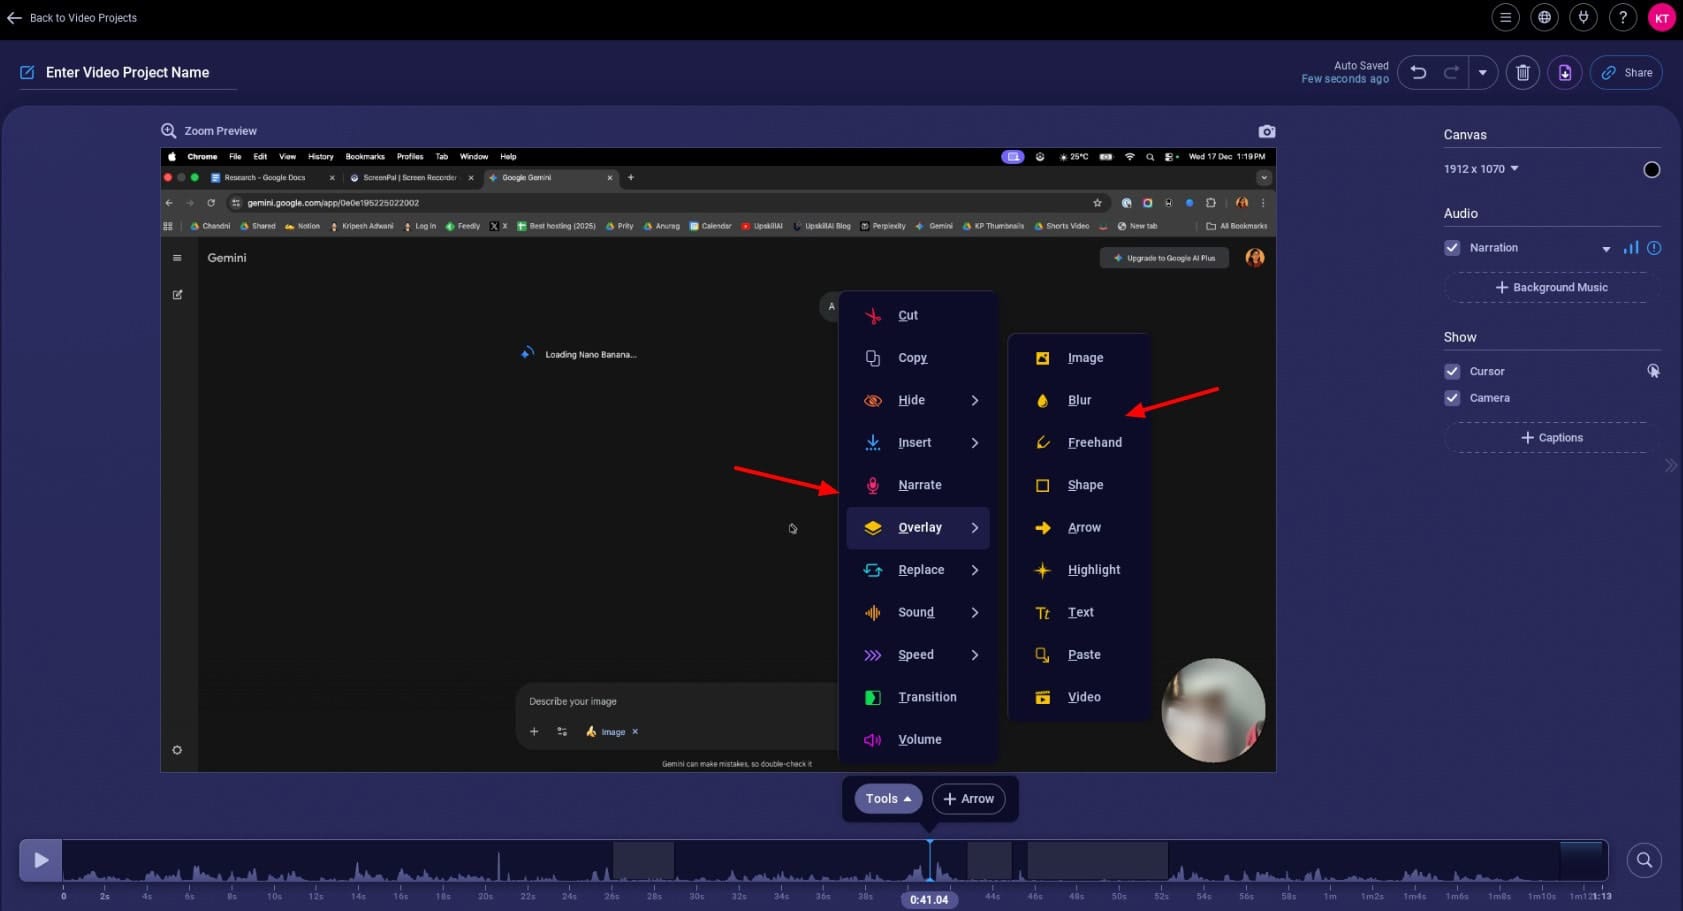Screen dimensions: 1683x911
Task: Expand the canvas size 1912 x 1070 dropdown
Action: [1481, 169]
